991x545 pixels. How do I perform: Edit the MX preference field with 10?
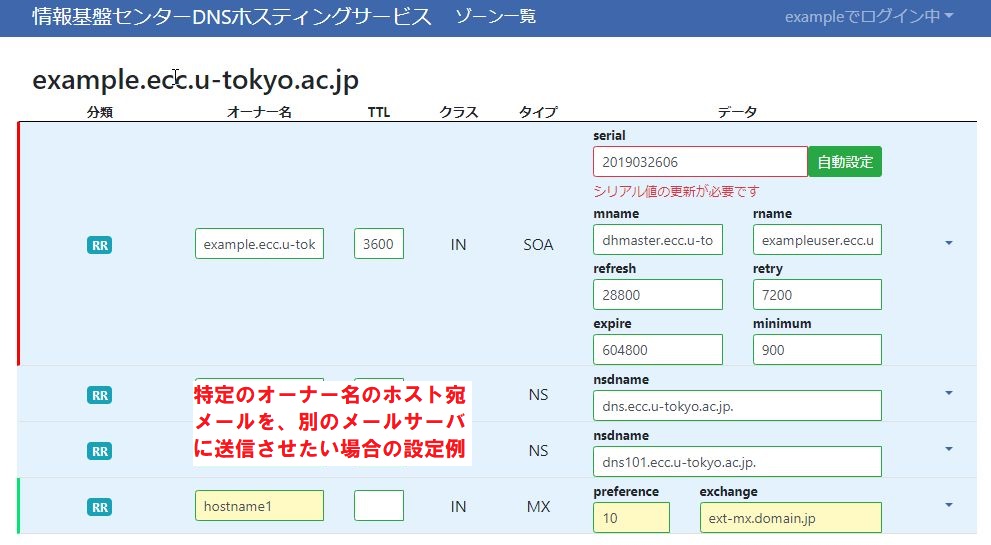tap(631, 518)
